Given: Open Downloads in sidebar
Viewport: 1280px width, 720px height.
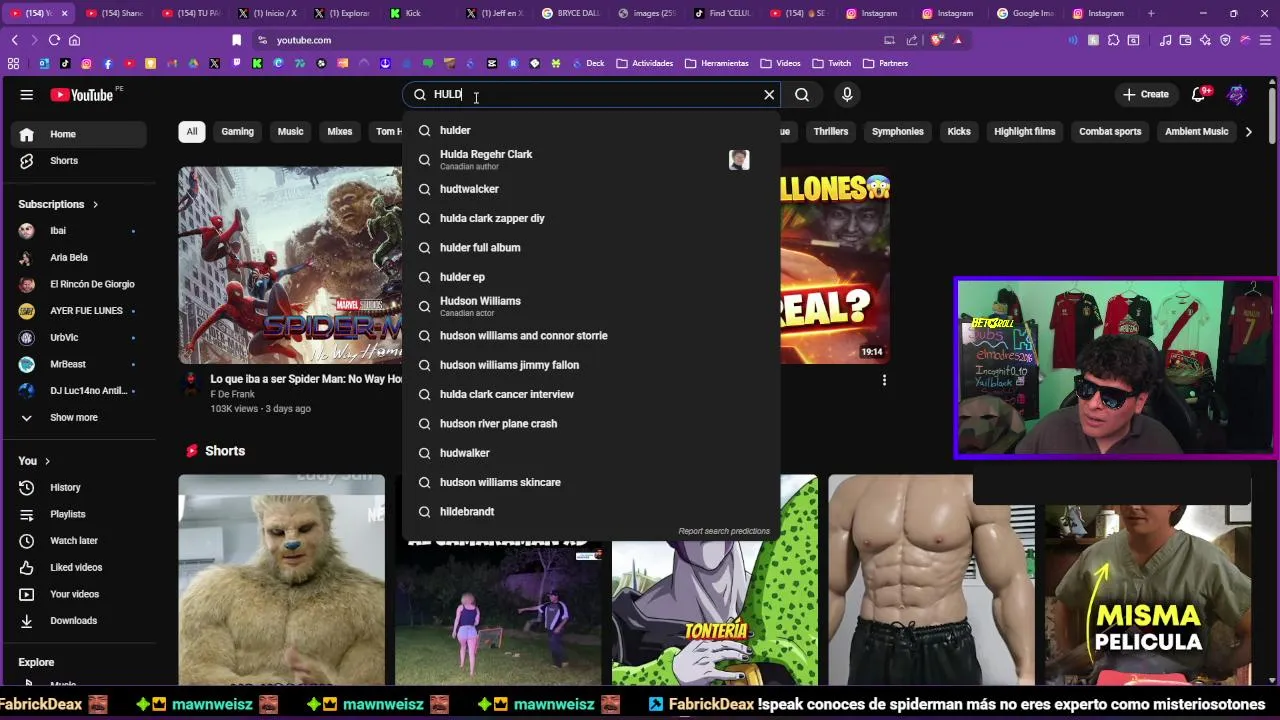Looking at the screenshot, I should coord(80,621).
